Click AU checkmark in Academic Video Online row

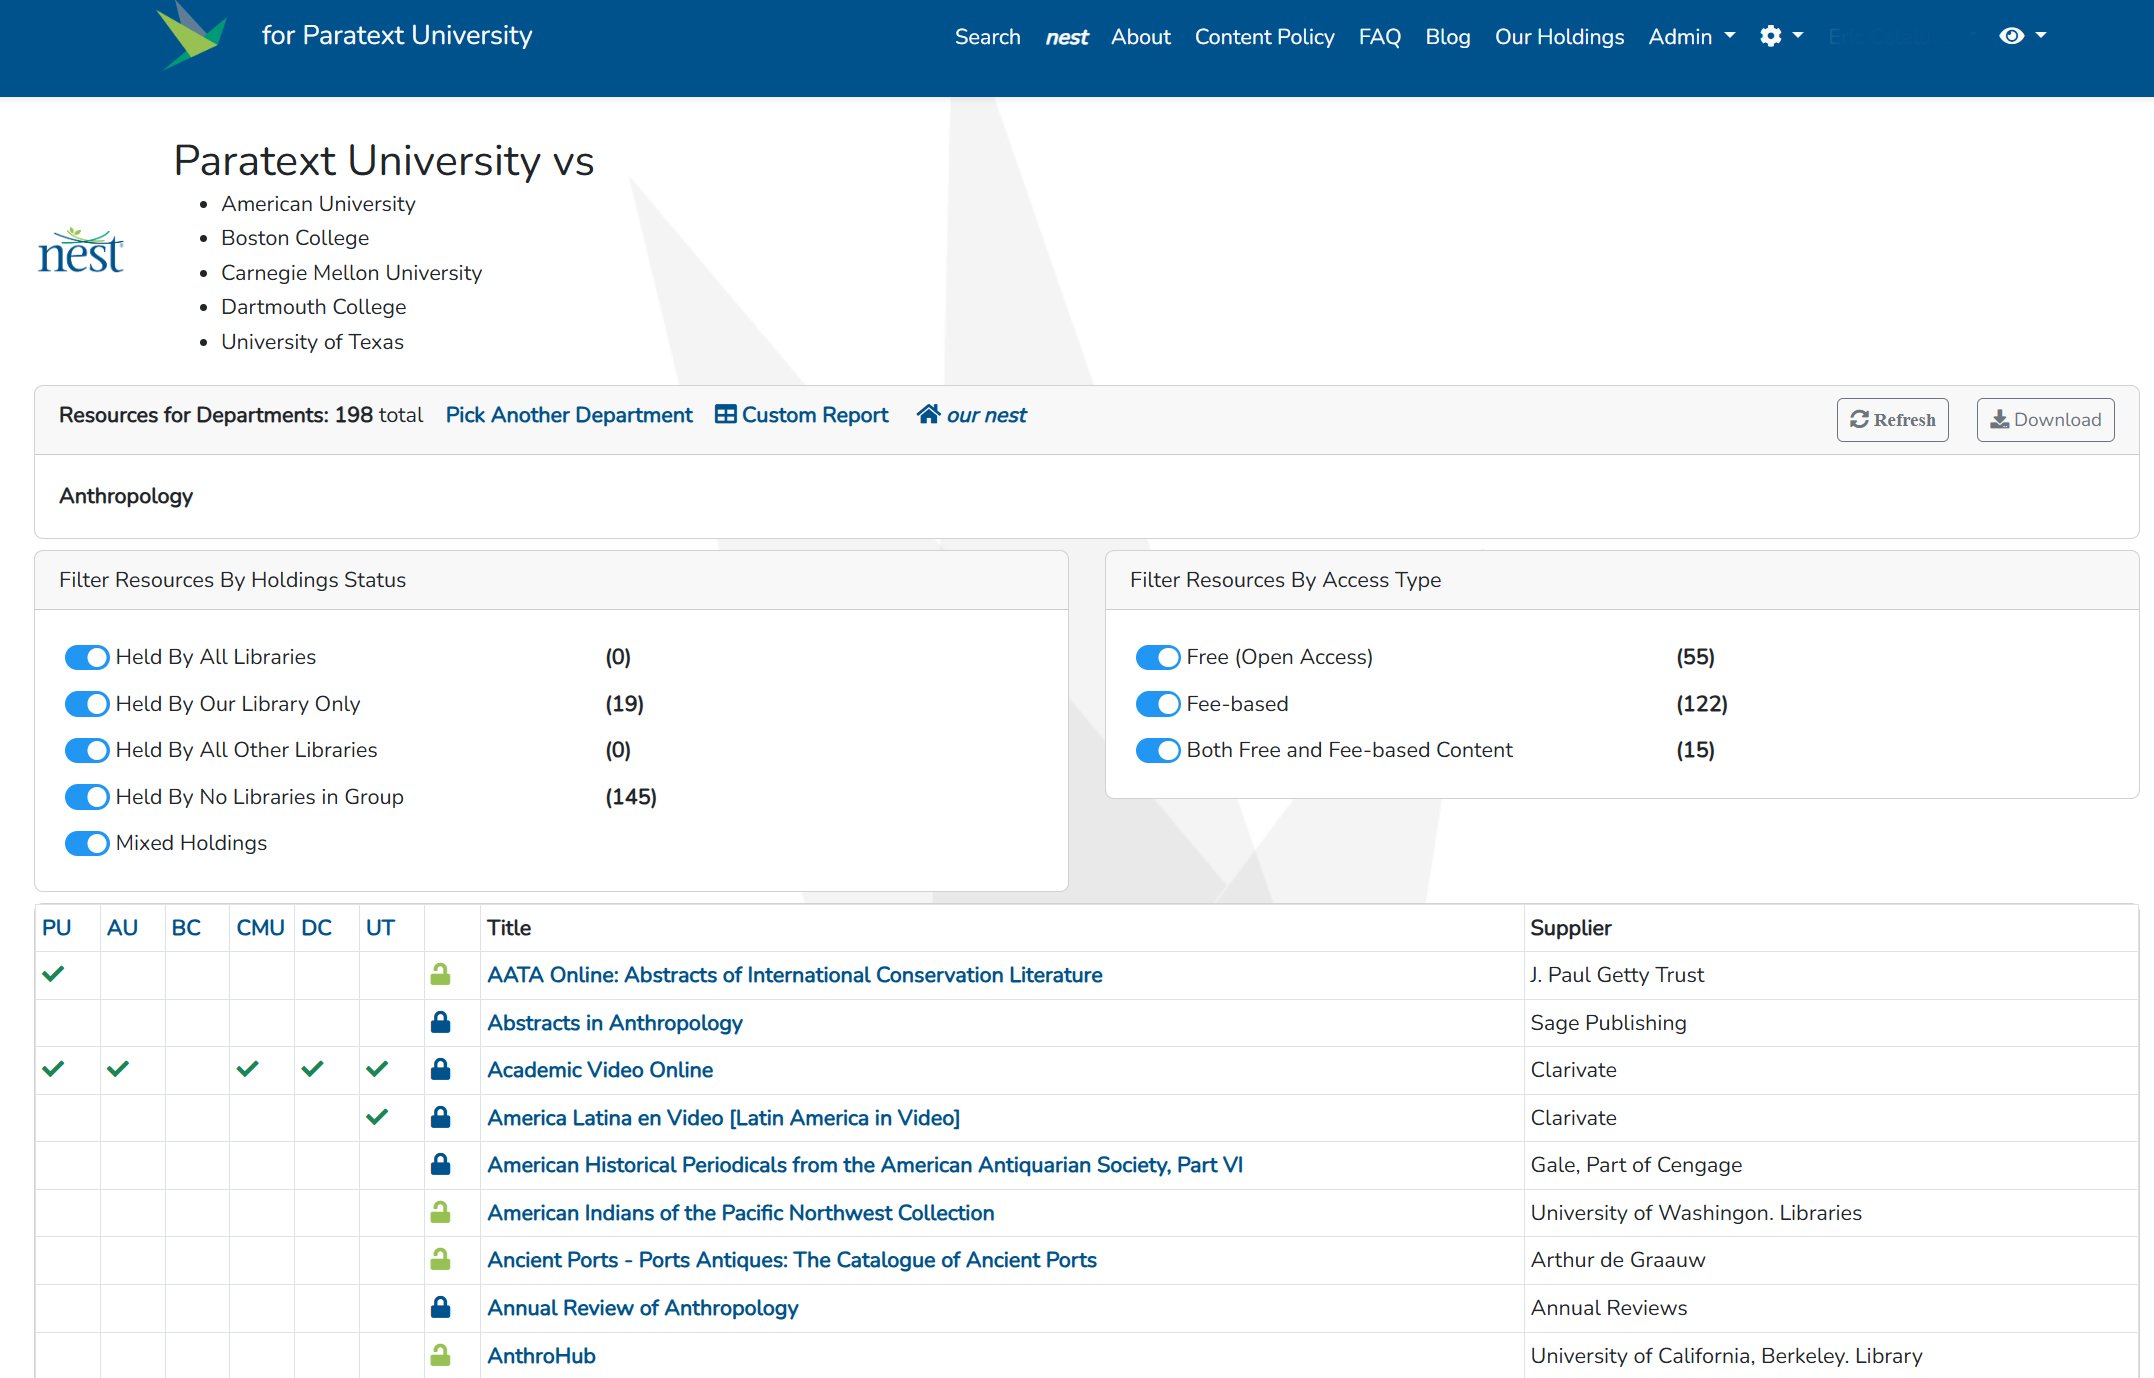[118, 1069]
